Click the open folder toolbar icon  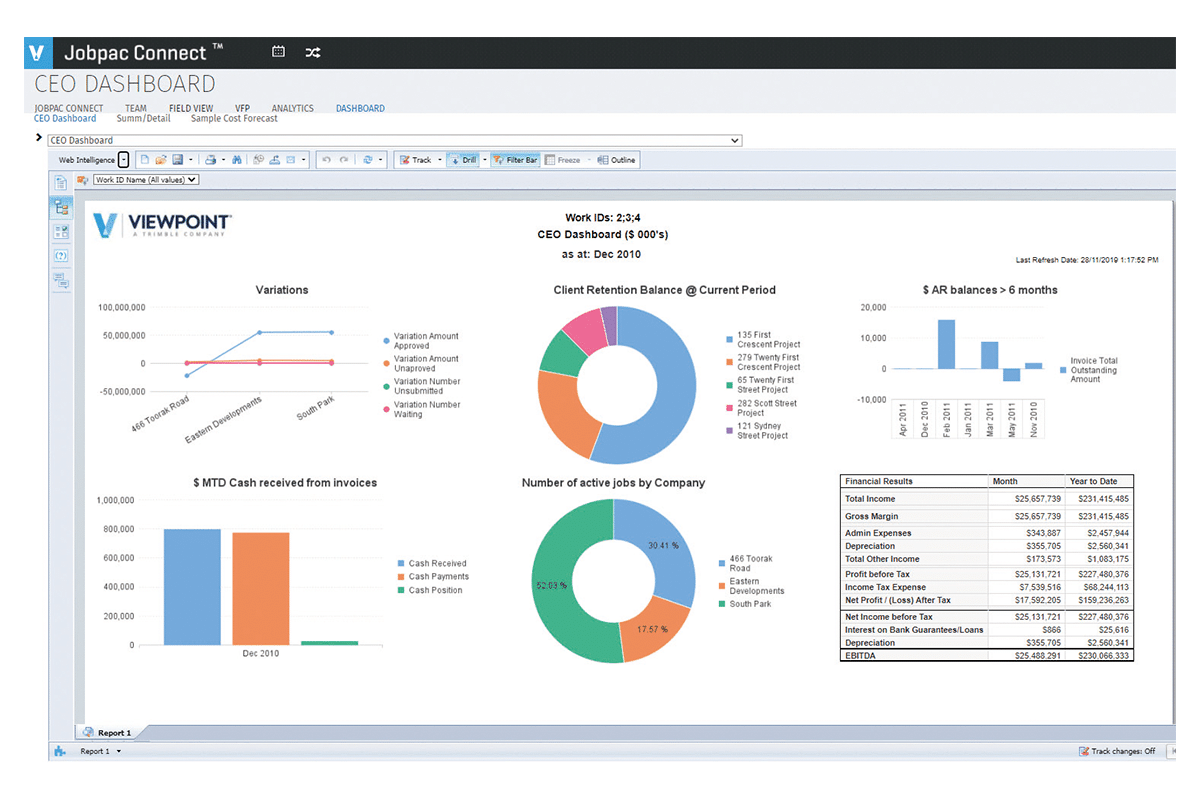[x=160, y=160]
